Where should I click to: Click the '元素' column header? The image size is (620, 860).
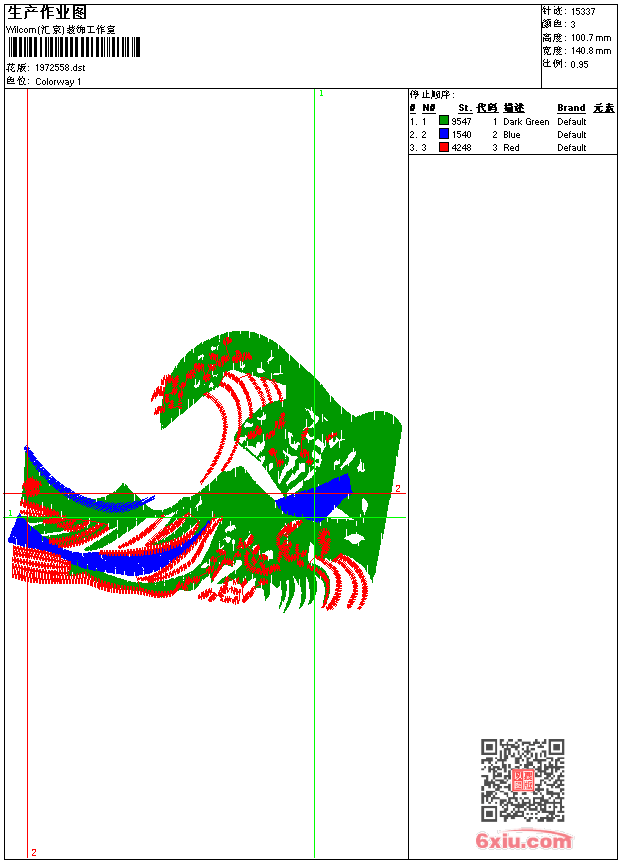click(x=604, y=108)
